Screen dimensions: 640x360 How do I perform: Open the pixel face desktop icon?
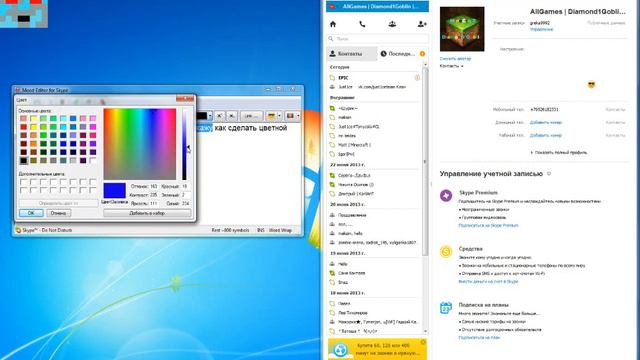click(24, 13)
